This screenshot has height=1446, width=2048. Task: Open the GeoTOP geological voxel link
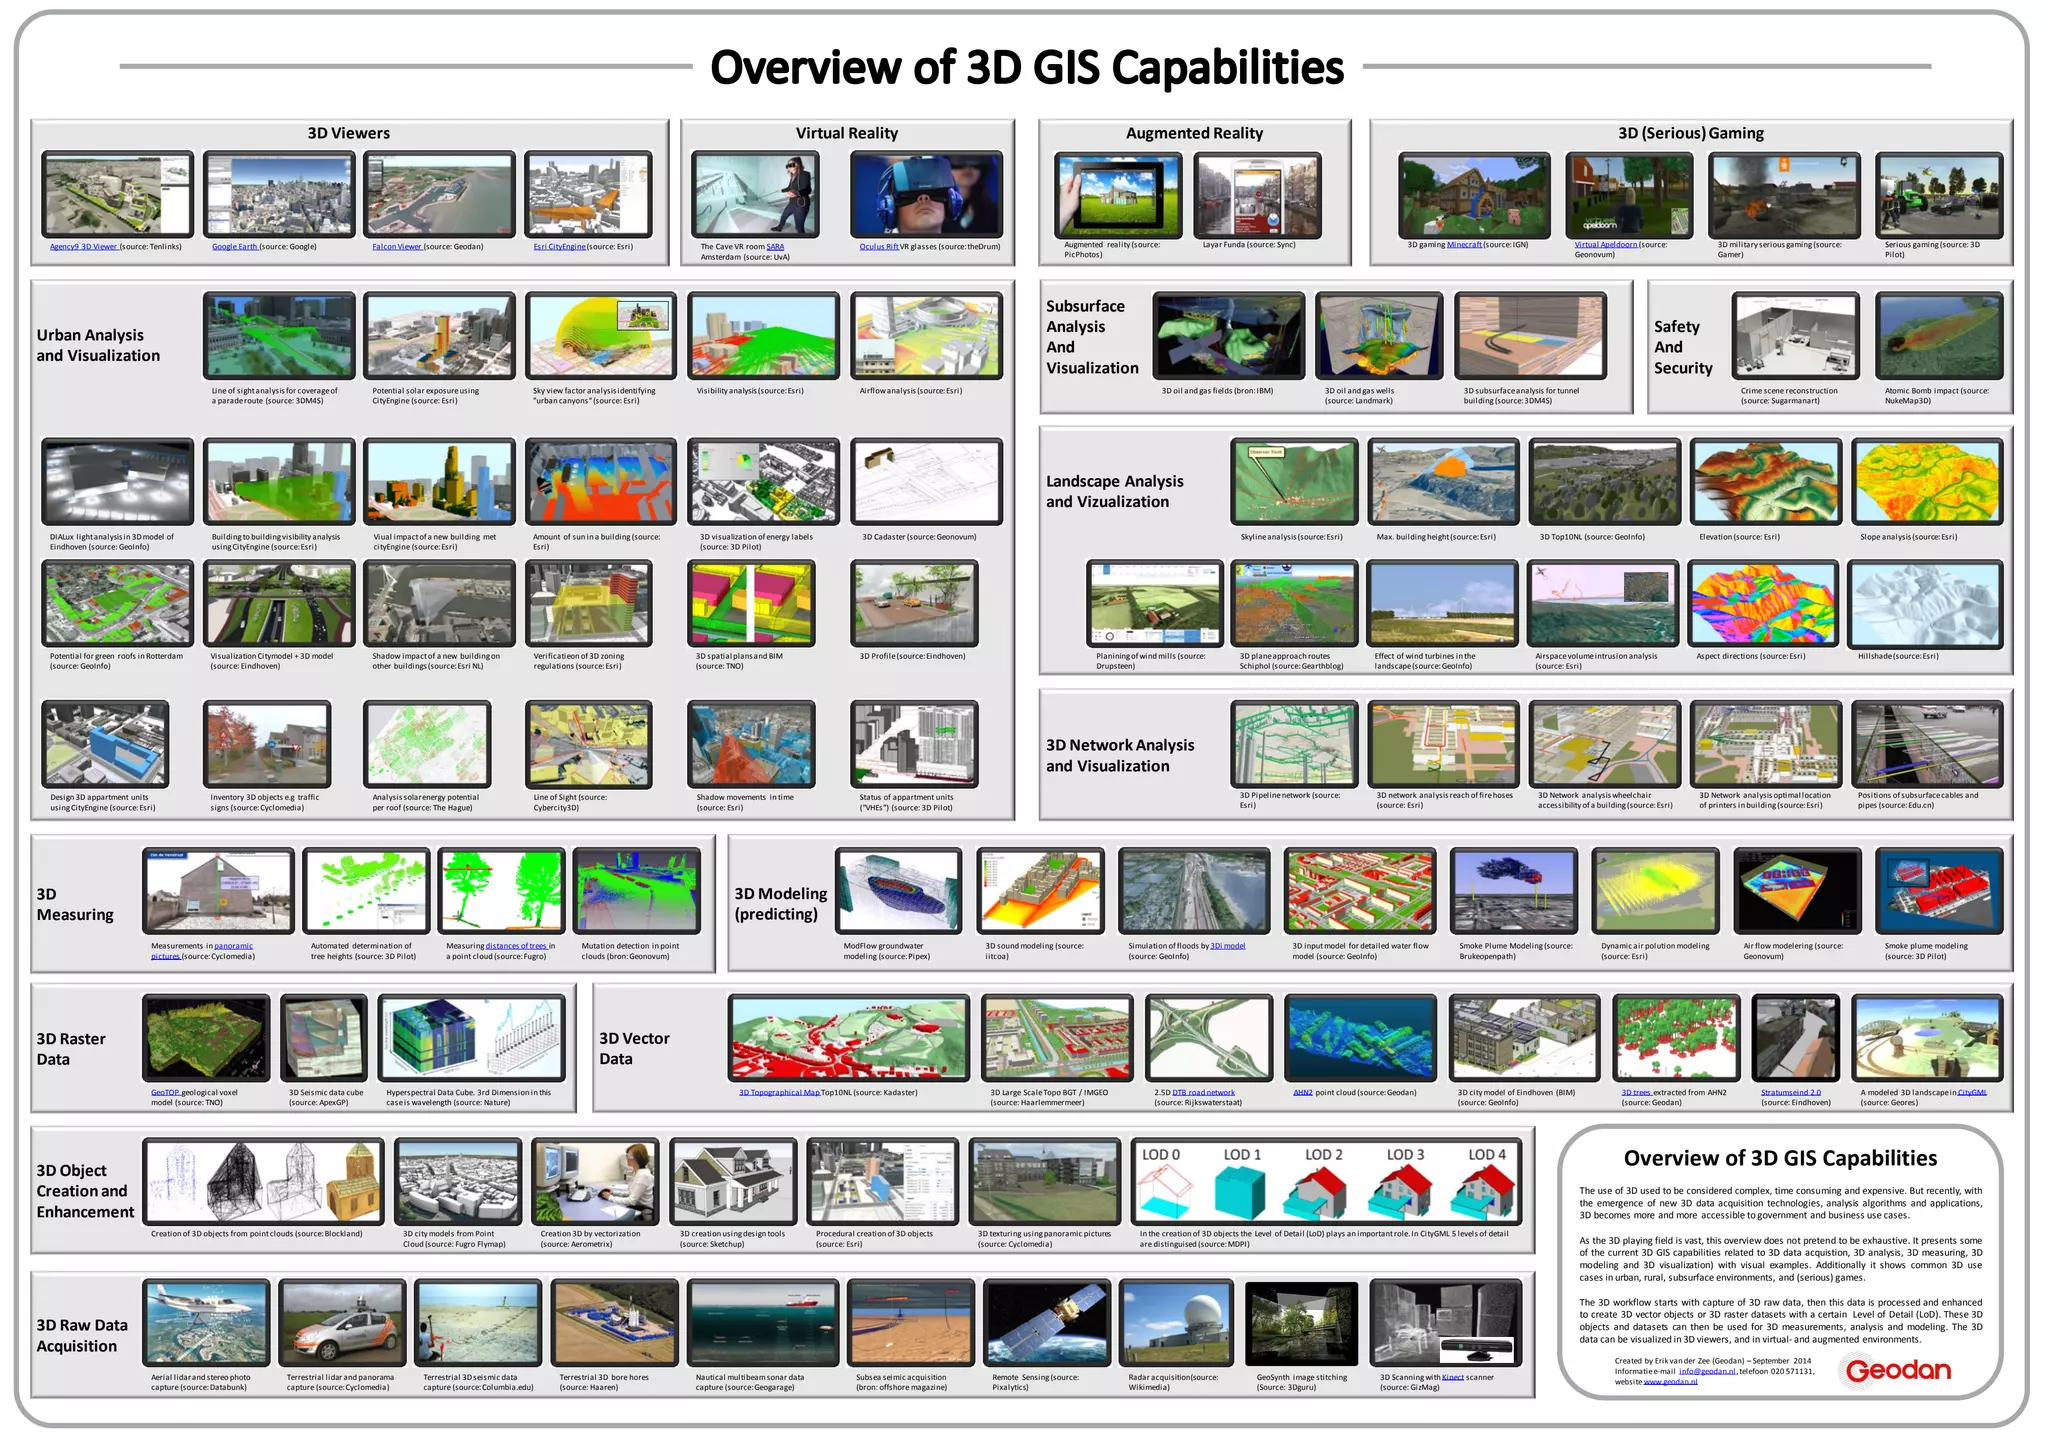(165, 1093)
